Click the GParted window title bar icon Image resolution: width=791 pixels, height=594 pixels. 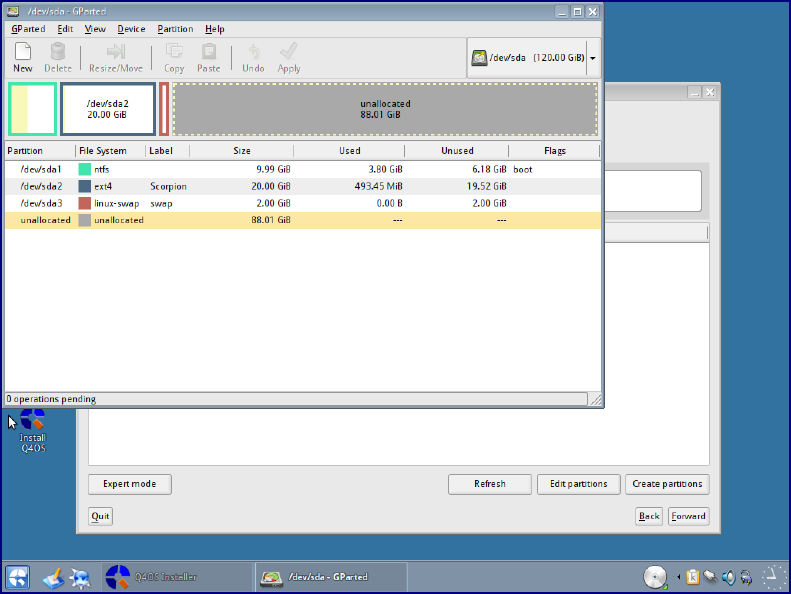tap(13, 11)
